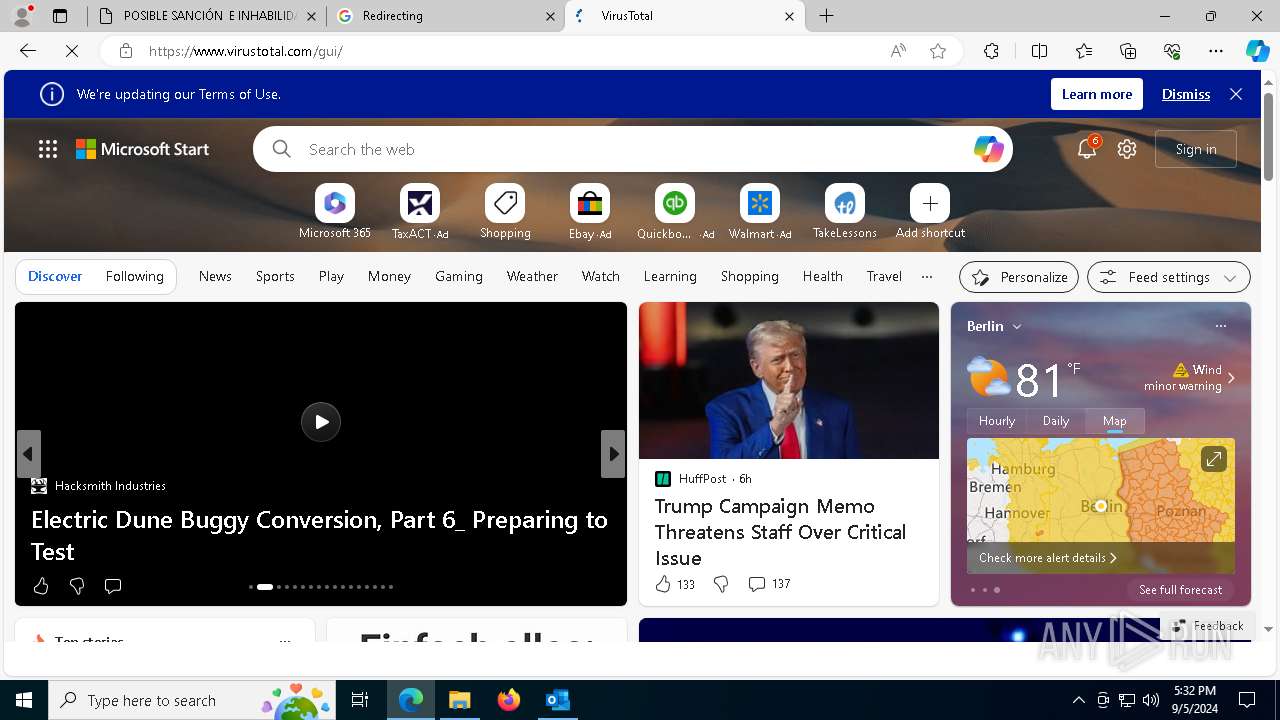Expand the weather map

(x=1213, y=459)
